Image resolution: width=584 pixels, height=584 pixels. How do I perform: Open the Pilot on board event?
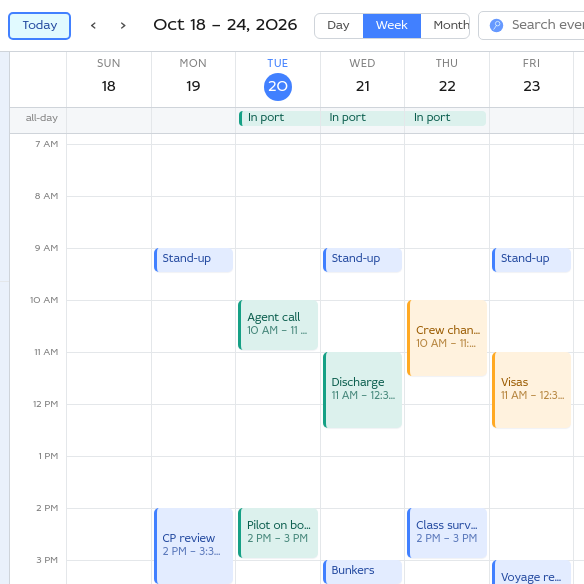point(278,533)
